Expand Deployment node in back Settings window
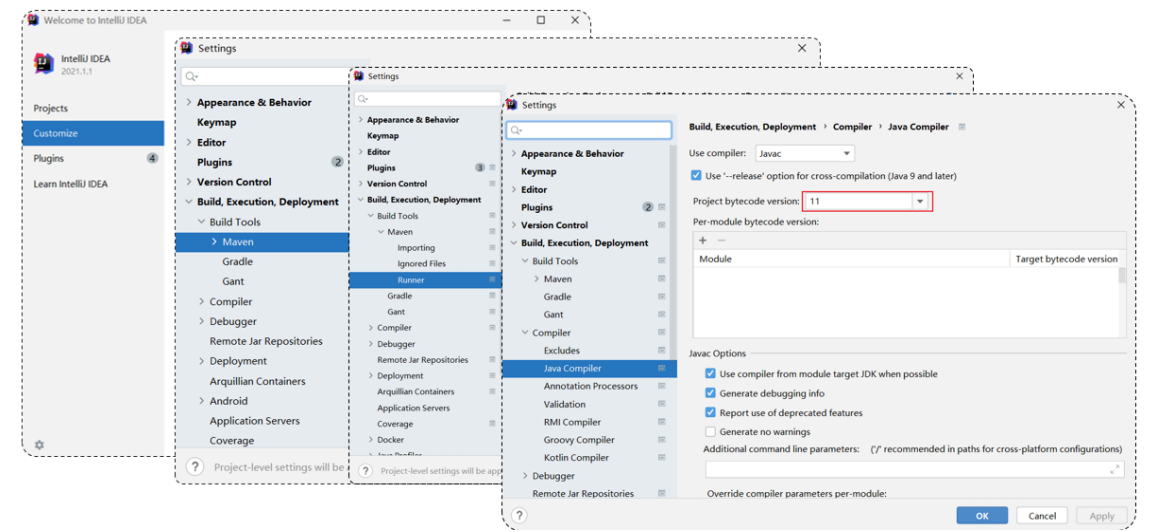 201,361
